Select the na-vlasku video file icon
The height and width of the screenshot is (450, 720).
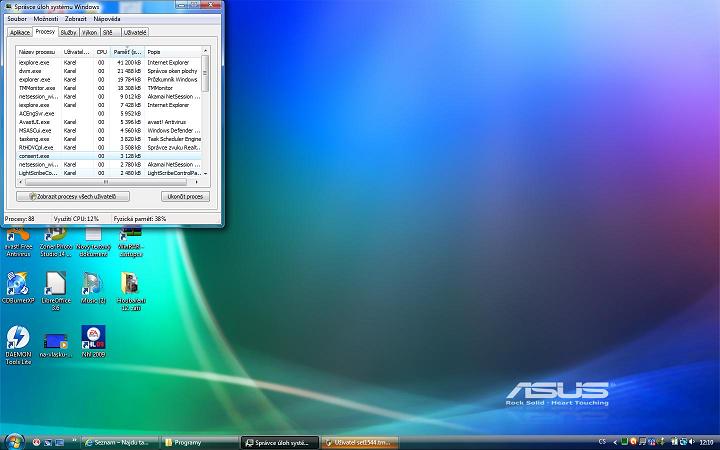click(56, 345)
